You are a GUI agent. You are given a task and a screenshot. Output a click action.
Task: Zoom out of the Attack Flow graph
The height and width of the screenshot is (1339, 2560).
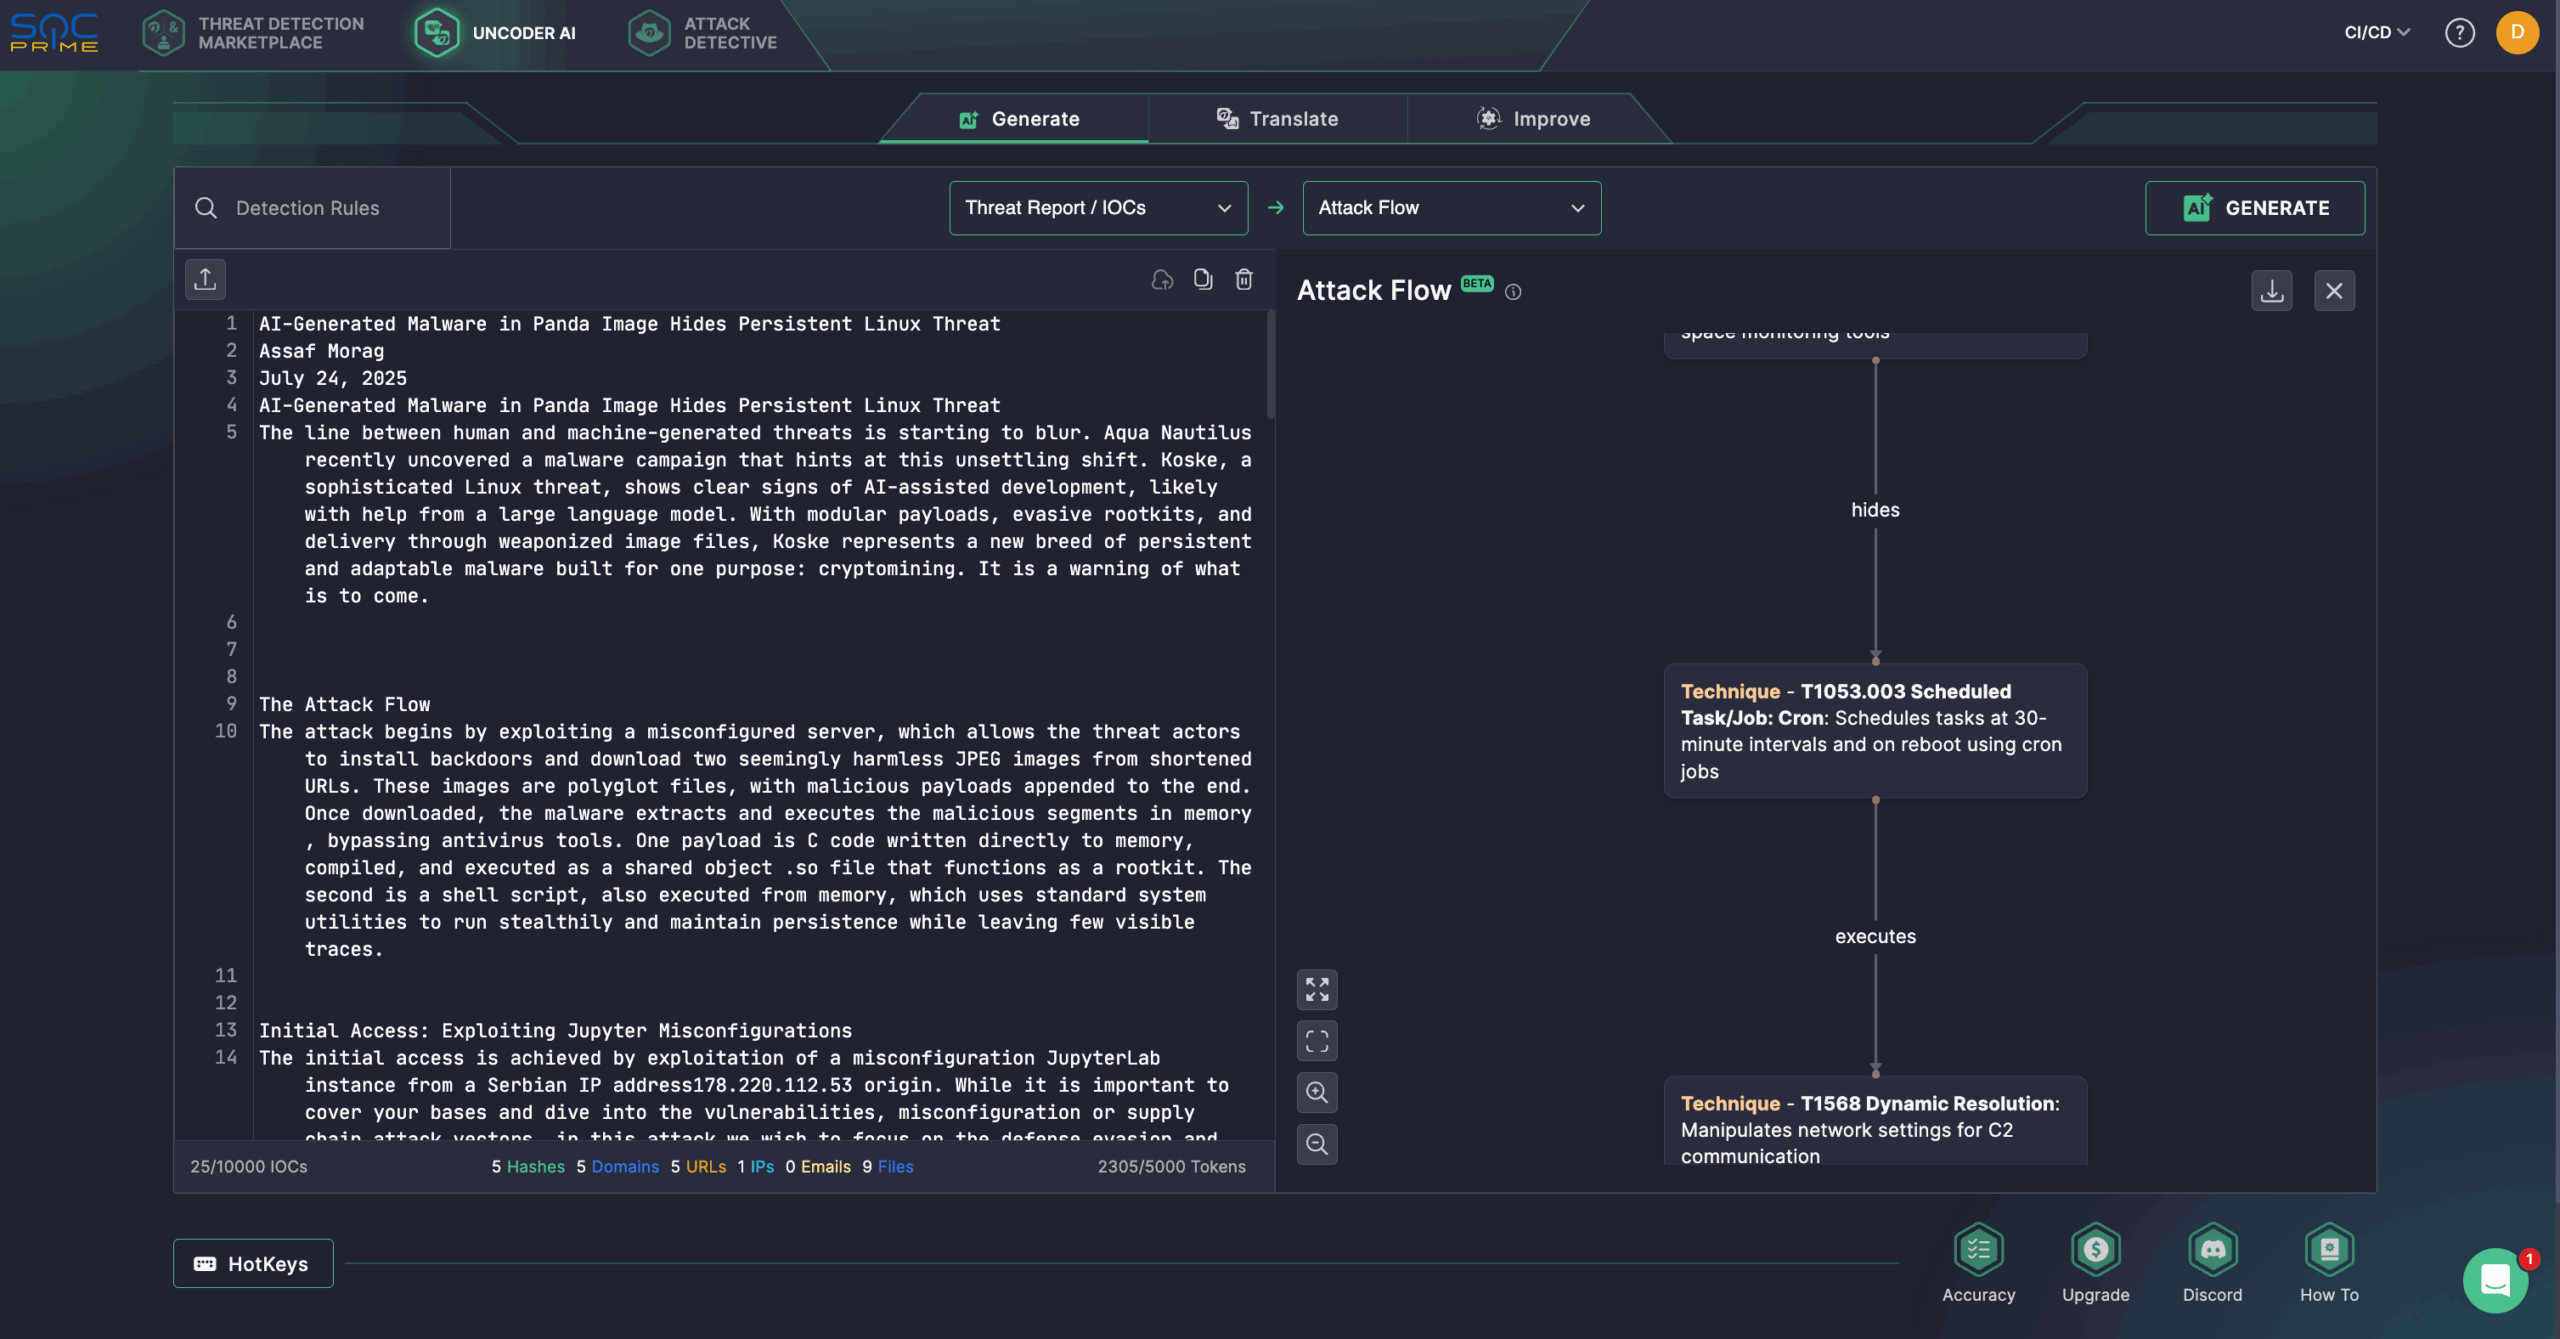1317,1144
